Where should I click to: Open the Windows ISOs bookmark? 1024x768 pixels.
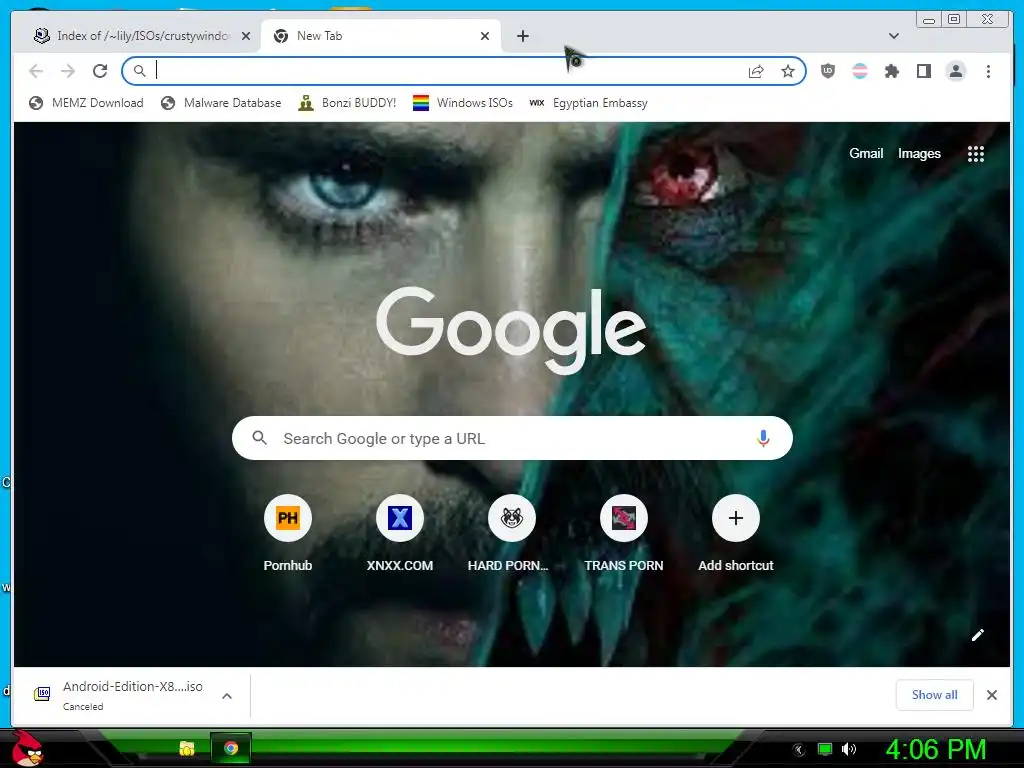(463, 103)
